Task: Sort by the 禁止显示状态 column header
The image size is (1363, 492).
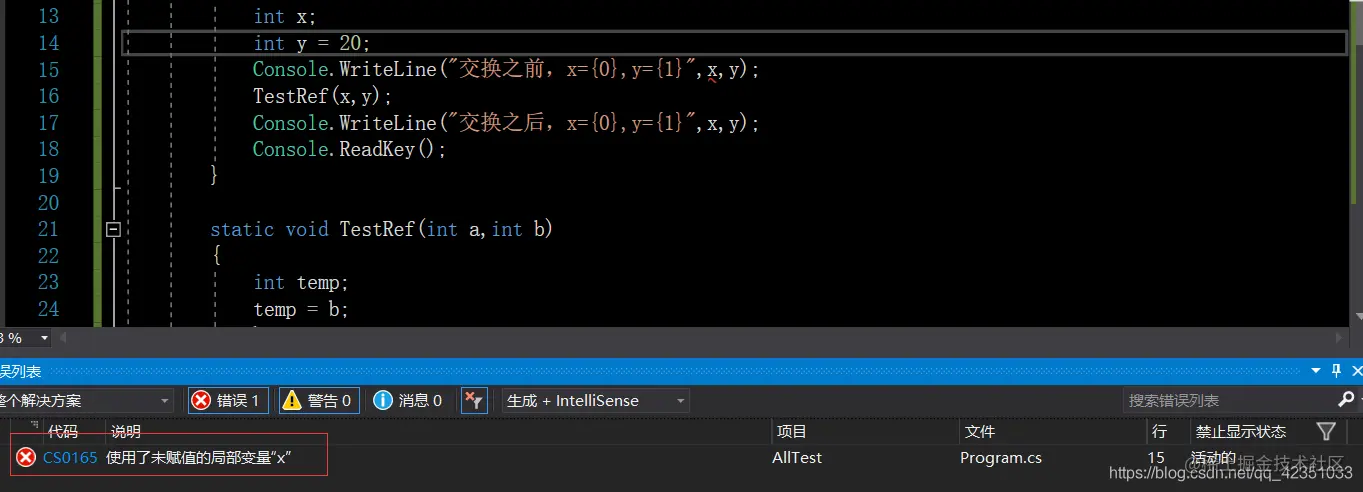Action: pyautogui.click(x=1241, y=431)
